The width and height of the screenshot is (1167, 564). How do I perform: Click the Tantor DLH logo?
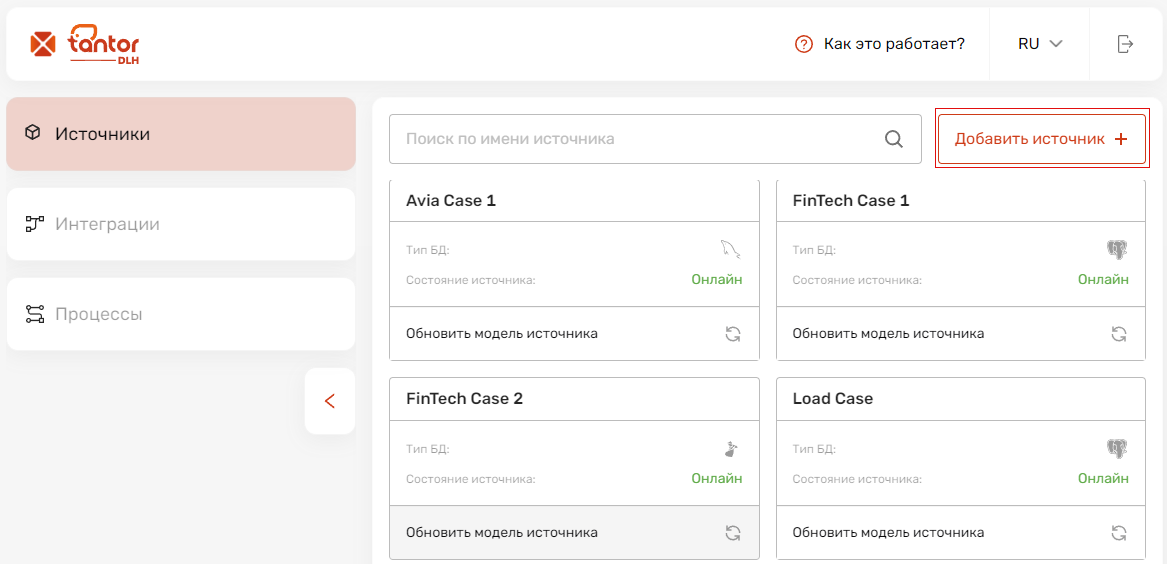pyautogui.click(x=85, y=44)
